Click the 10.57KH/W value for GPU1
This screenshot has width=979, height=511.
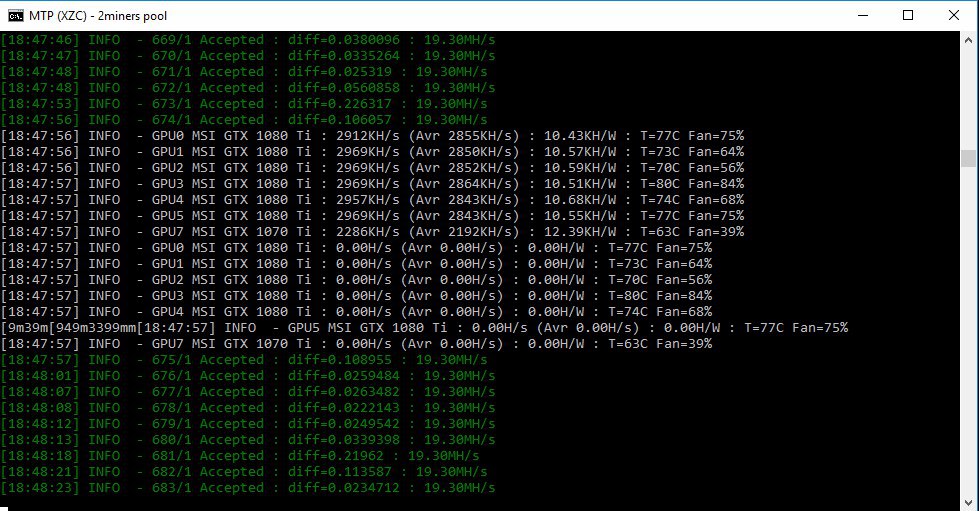click(x=579, y=152)
